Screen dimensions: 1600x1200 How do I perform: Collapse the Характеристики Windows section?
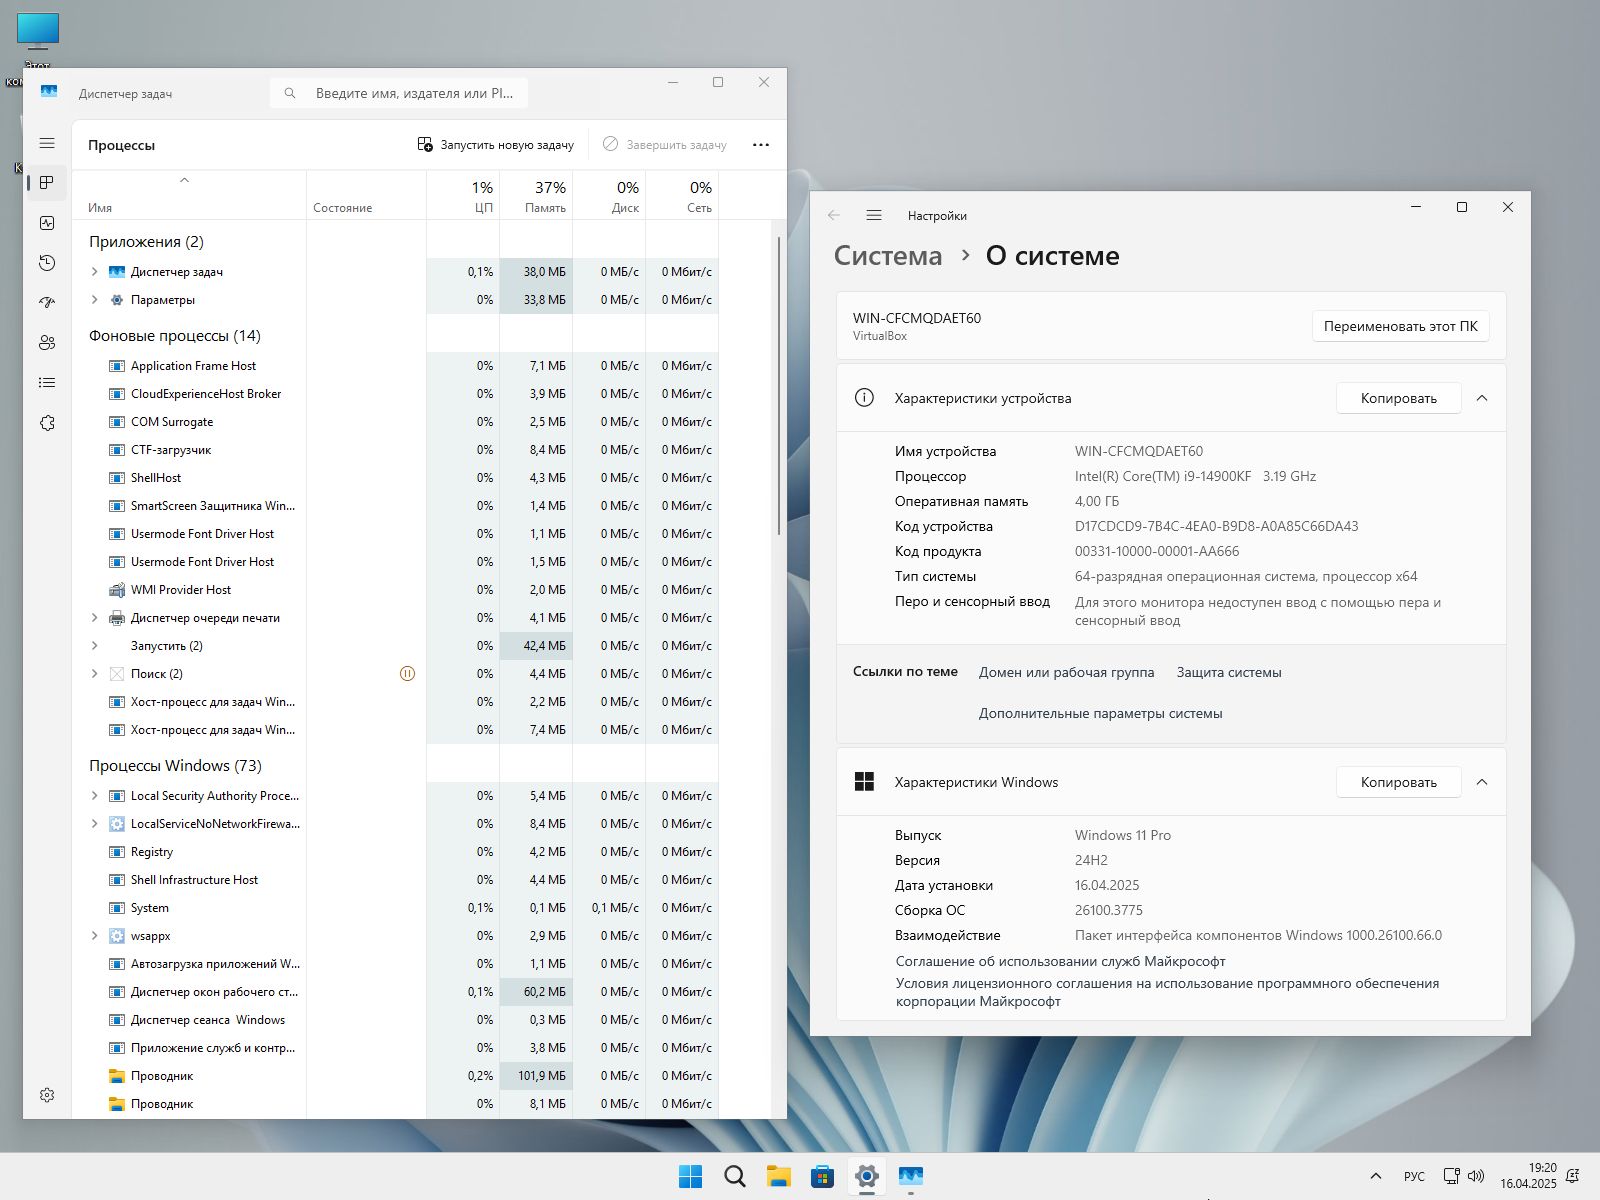click(1482, 782)
